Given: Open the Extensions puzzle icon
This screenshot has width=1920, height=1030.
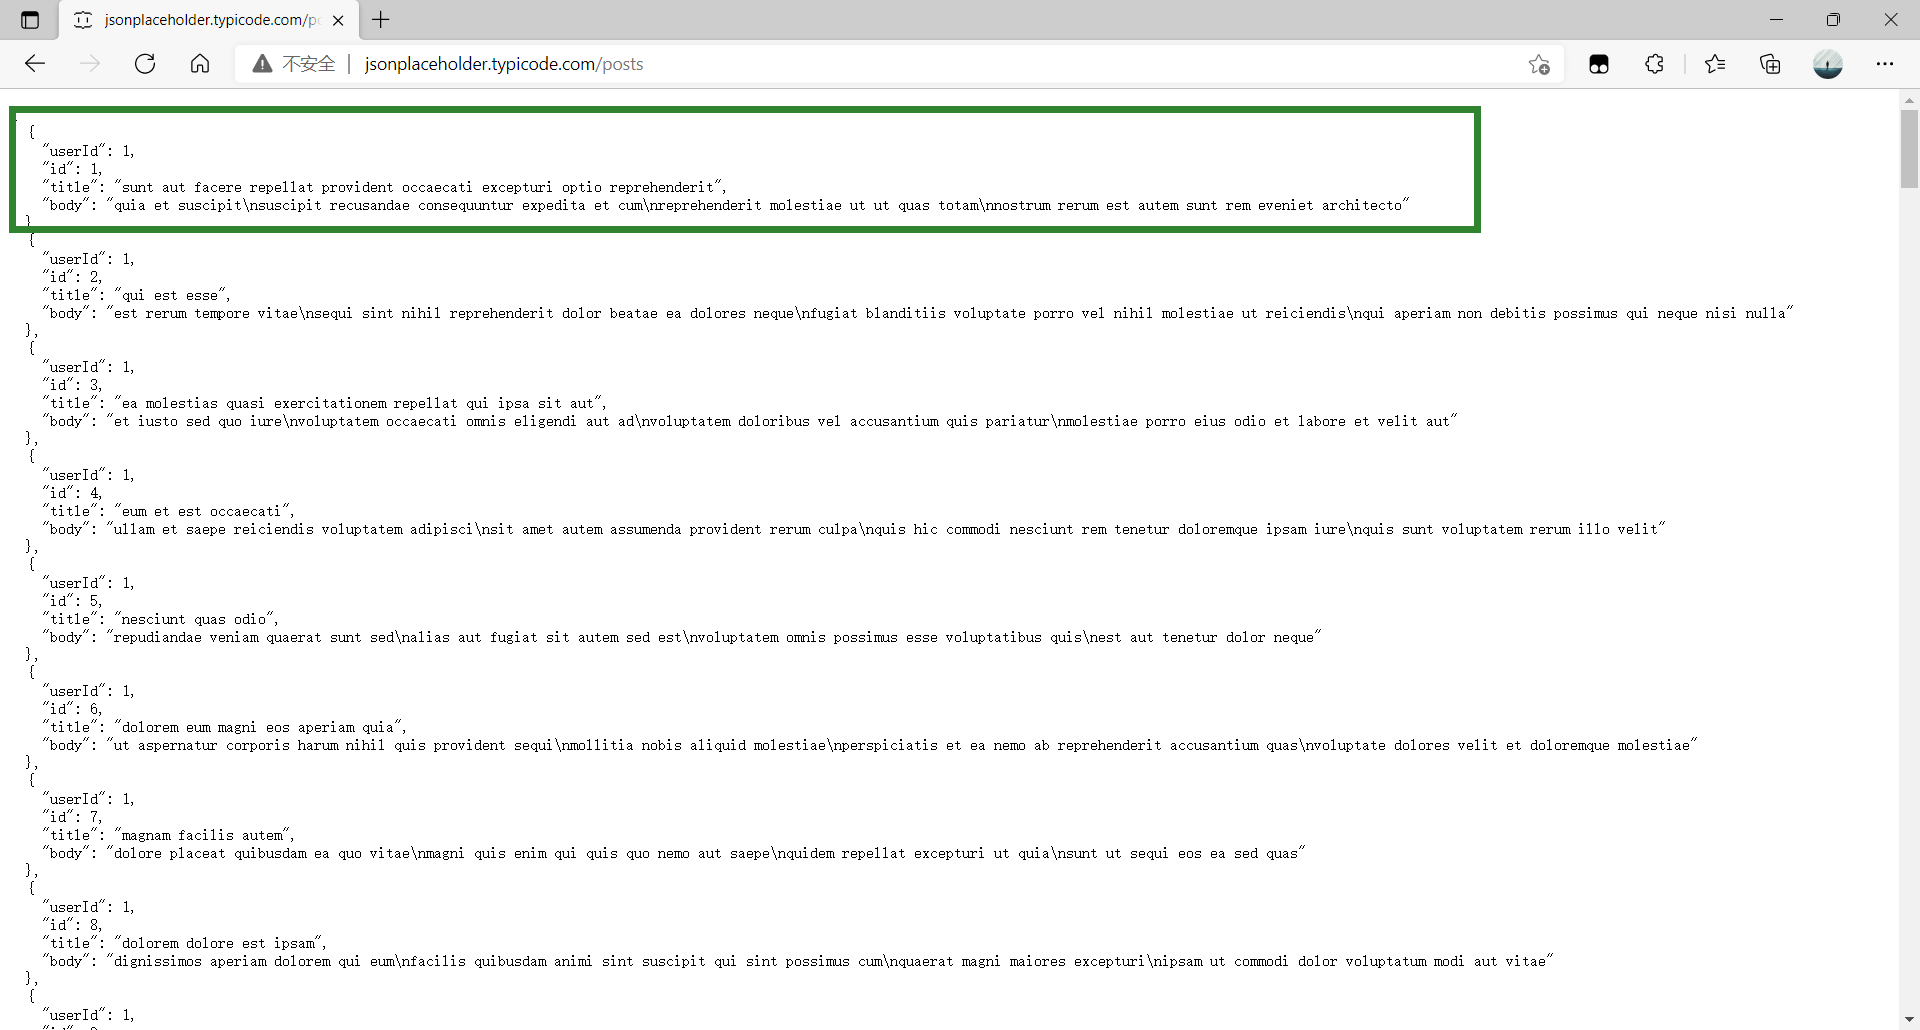Looking at the screenshot, I should [1655, 64].
